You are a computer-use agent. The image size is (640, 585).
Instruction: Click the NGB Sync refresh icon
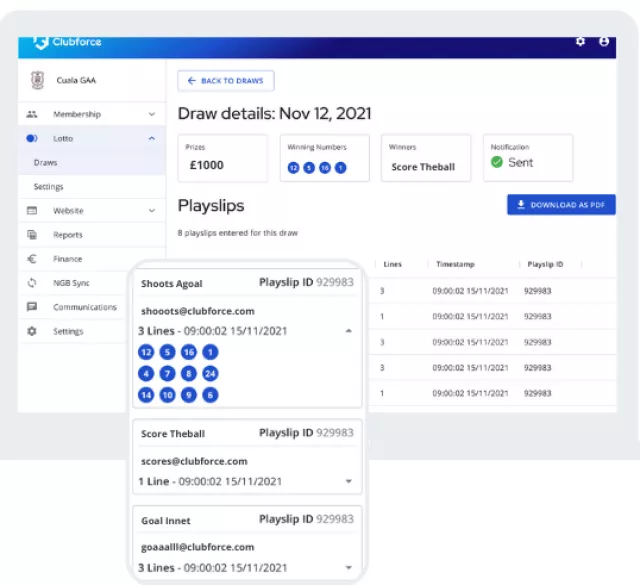click(32, 283)
